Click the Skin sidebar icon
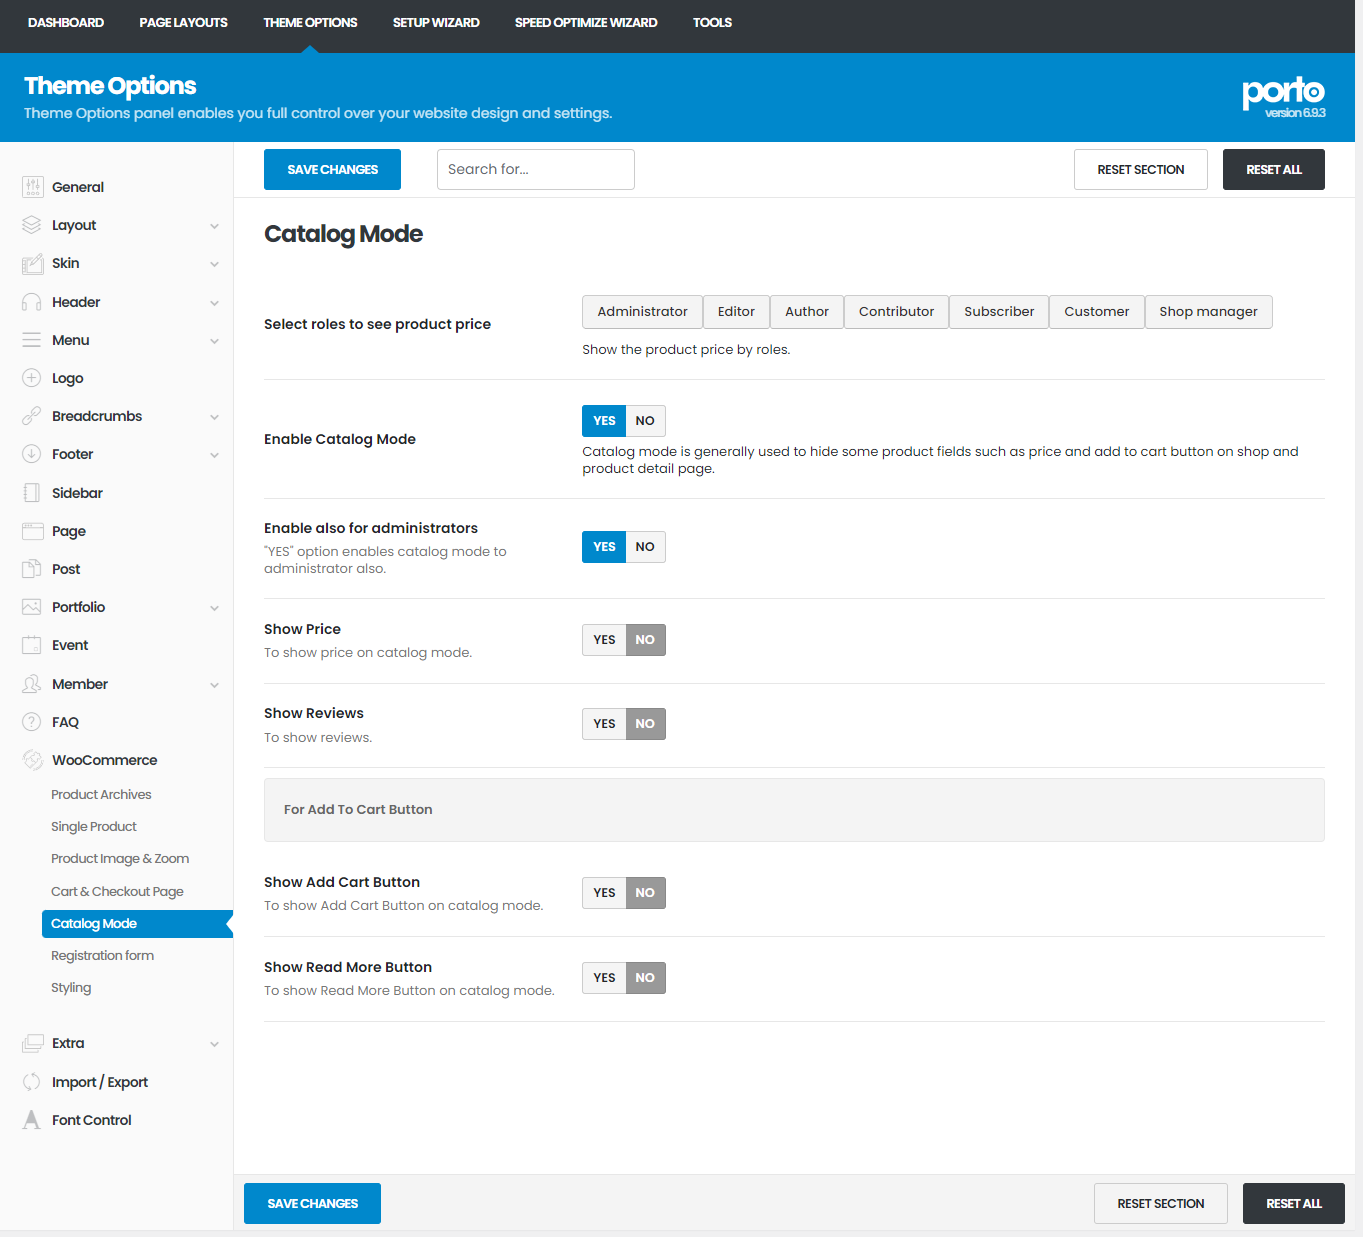Viewport: 1363px width, 1237px height. pyautogui.click(x=32, y=263)
